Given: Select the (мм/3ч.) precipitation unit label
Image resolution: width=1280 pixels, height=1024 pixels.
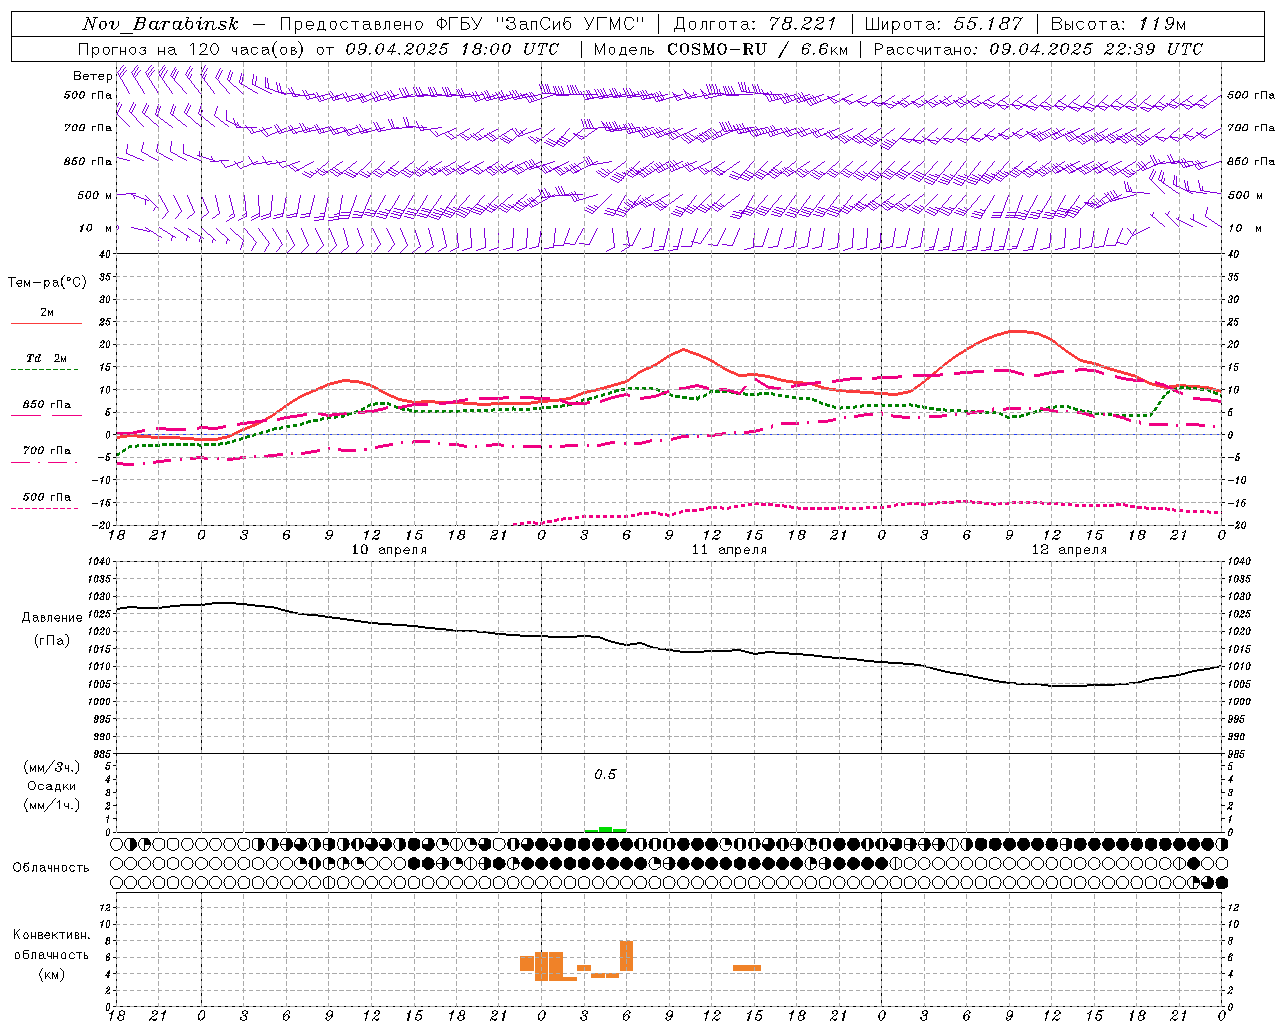Looking at the screenshot, I should [x=51, y=767].
